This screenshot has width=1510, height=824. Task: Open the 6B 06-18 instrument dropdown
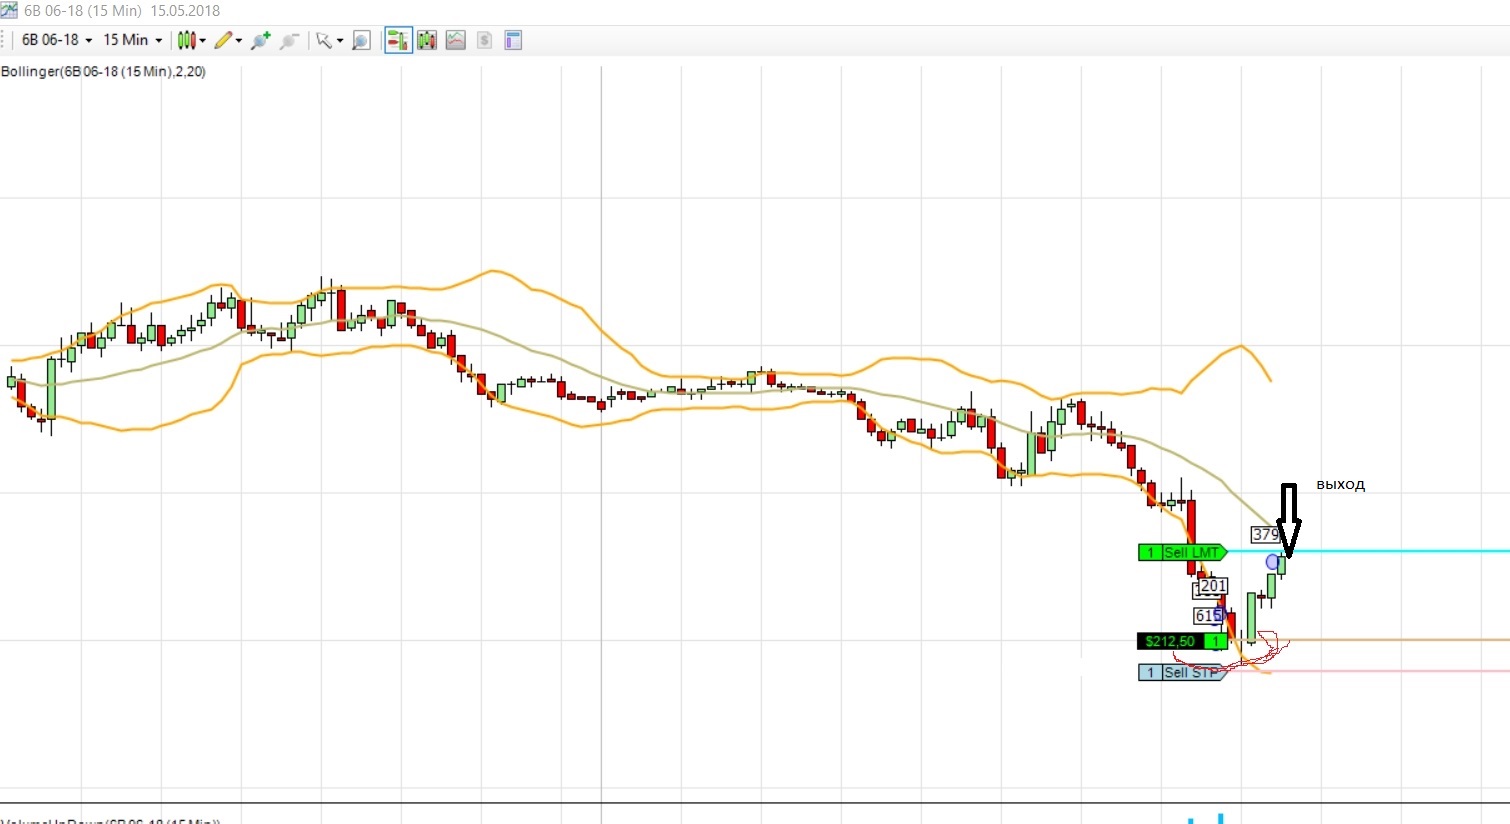click(x=57, y=40)
